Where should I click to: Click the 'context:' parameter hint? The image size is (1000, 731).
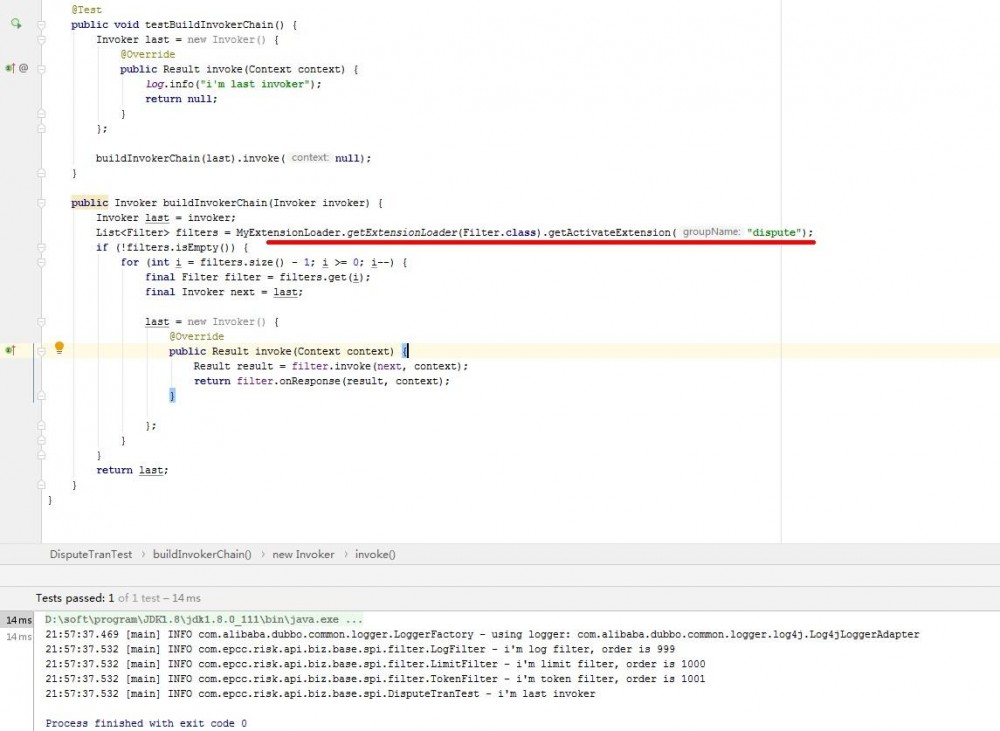310,158
